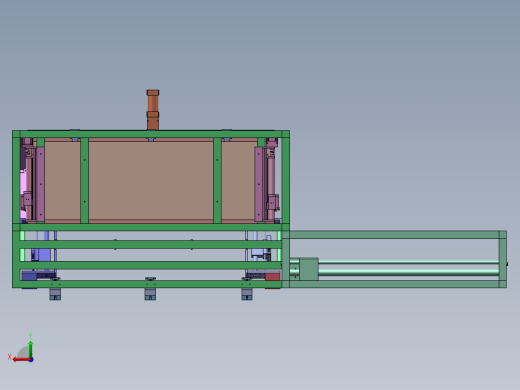Viewport: 520px width, 390px height.
Task: Select the red block at the frame's lower corner
Action: [x=272, y=276]
